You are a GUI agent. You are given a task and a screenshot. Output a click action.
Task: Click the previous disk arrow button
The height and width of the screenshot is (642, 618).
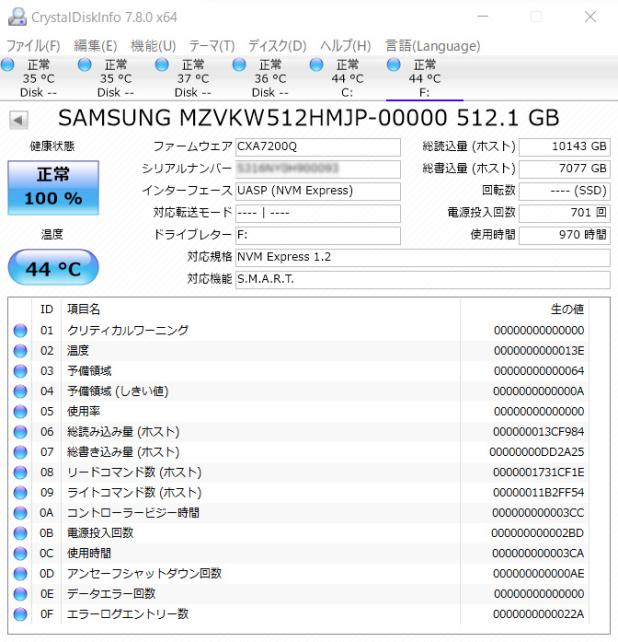pyautogui.click(x=18, y=120)
